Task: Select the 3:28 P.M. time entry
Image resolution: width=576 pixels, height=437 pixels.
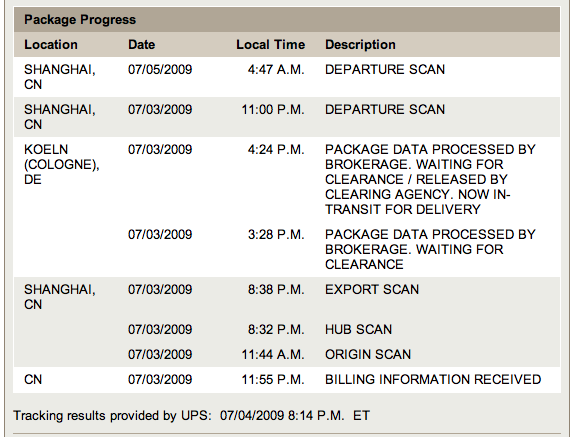Action: tap(276, 234)
